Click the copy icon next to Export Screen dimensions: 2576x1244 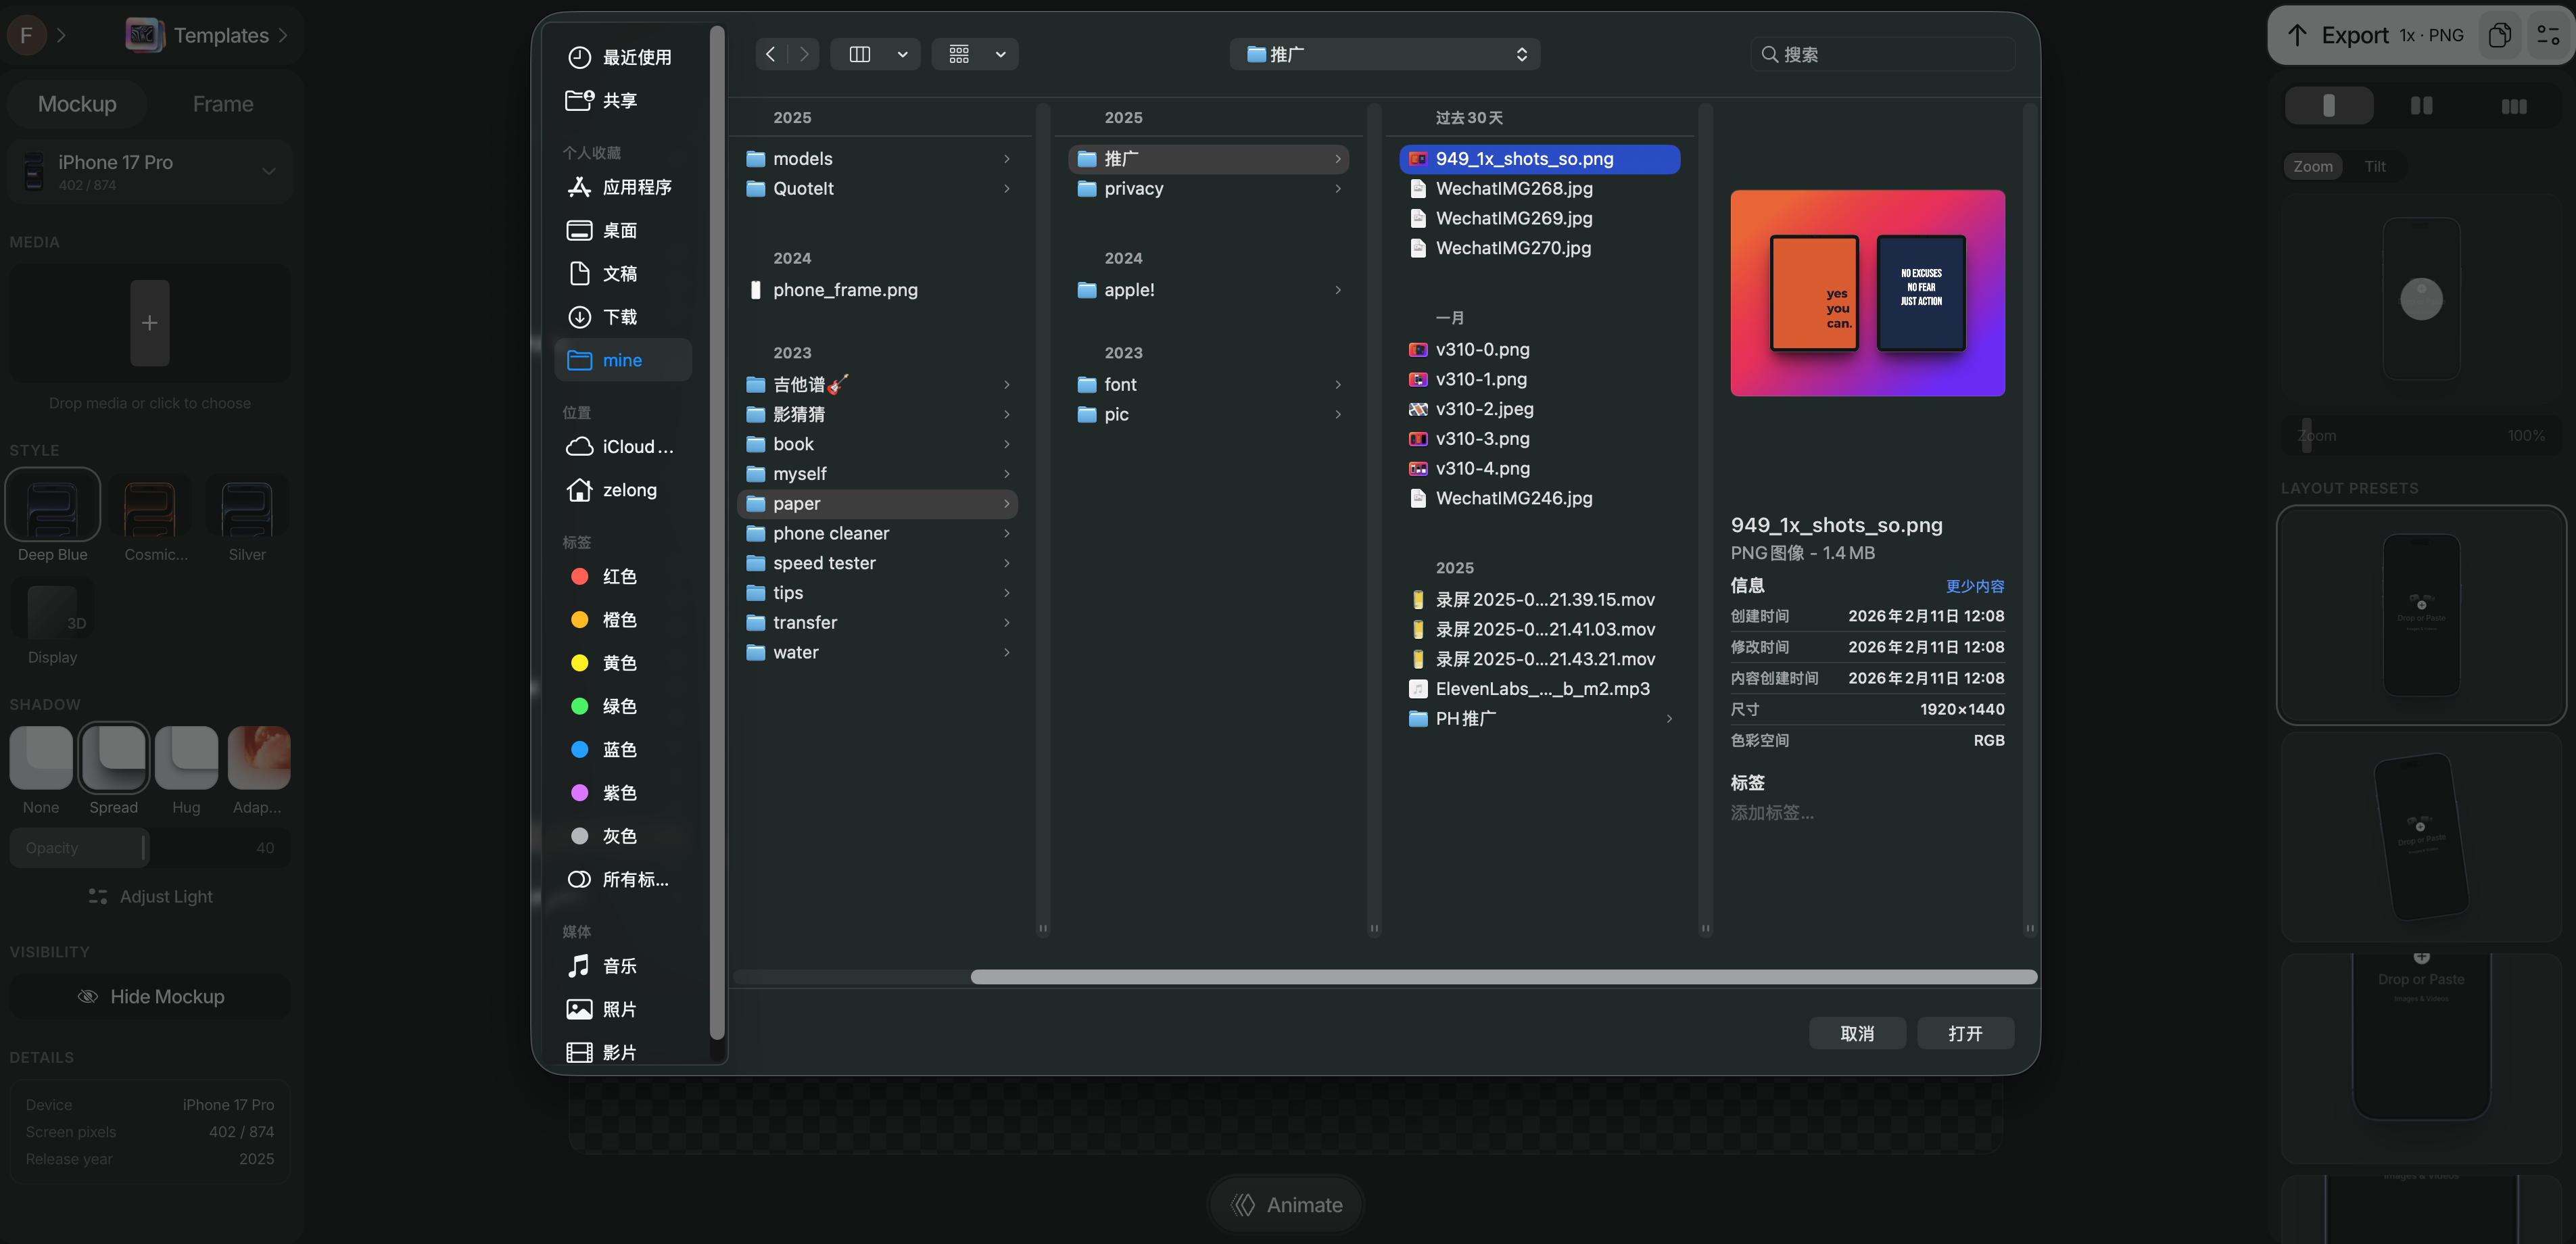[x=2499, y=35]
